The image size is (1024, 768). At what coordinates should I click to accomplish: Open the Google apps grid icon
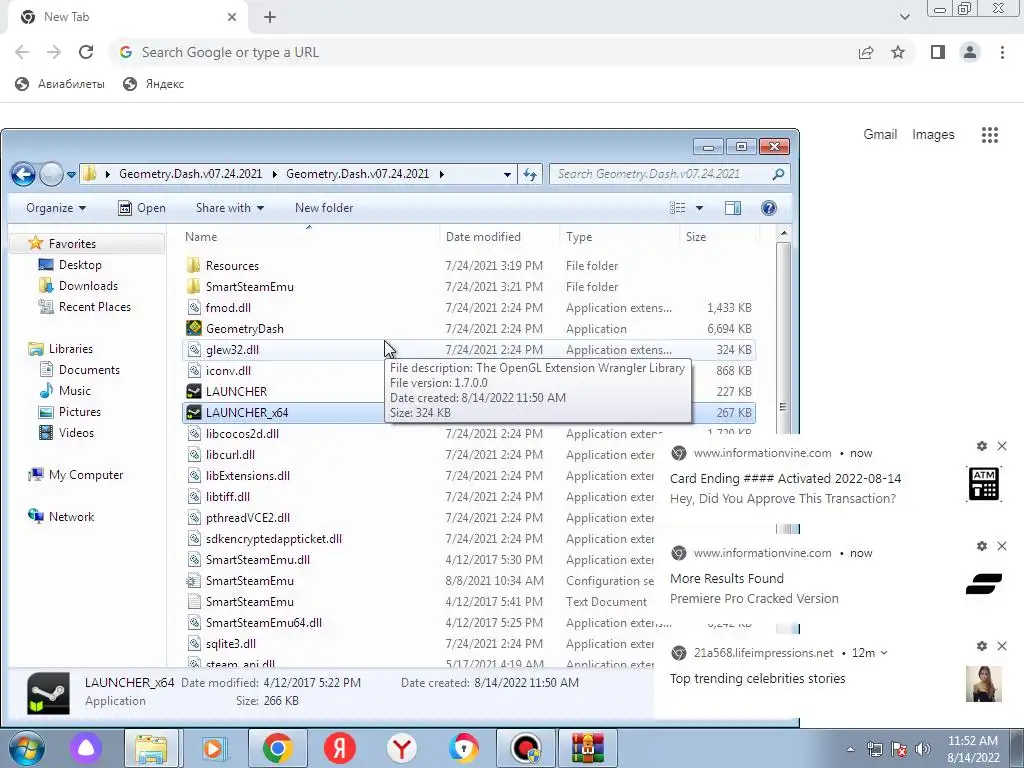click(x=990, y=135)
